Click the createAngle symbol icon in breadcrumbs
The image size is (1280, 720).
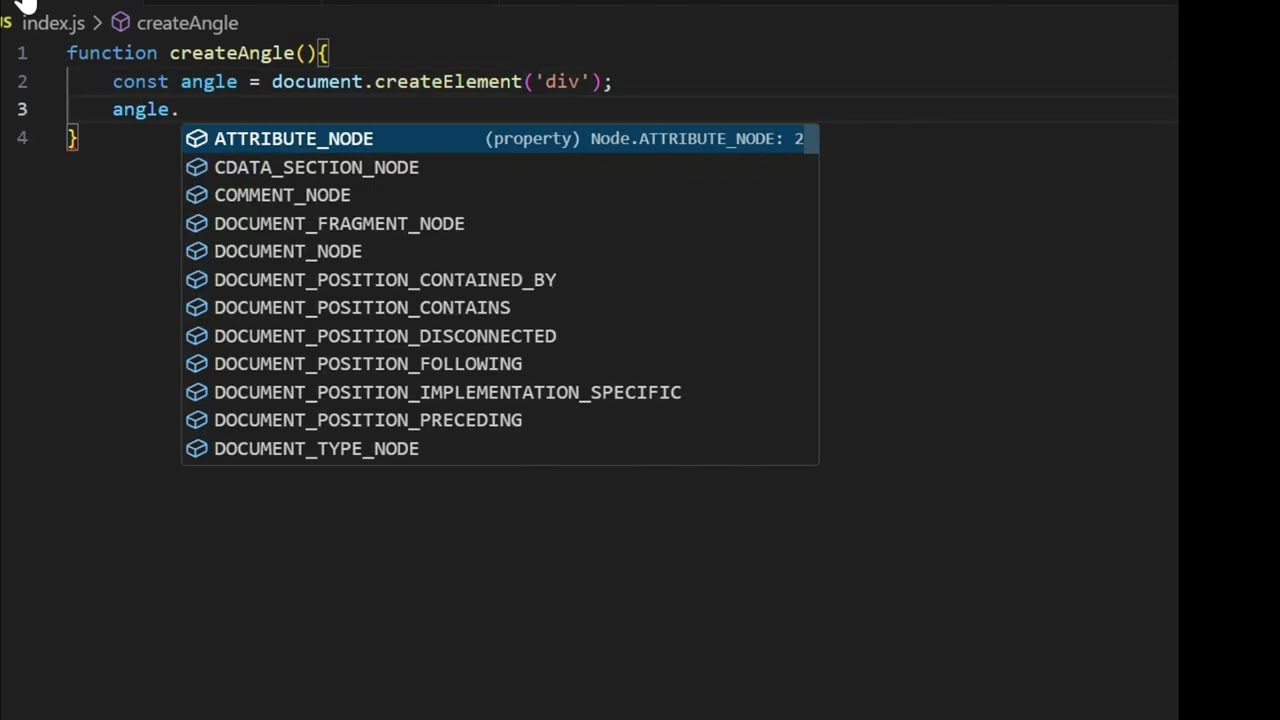[121, 22]
